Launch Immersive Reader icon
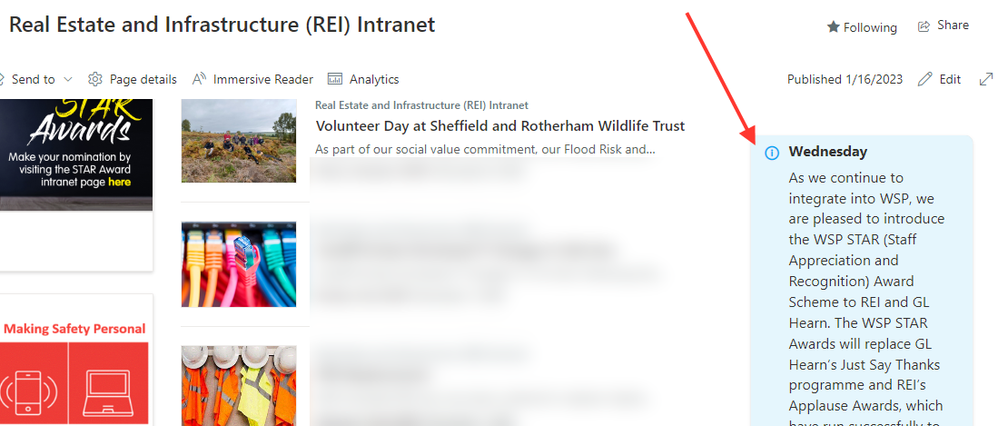998x426 pixels. point(199,79)
